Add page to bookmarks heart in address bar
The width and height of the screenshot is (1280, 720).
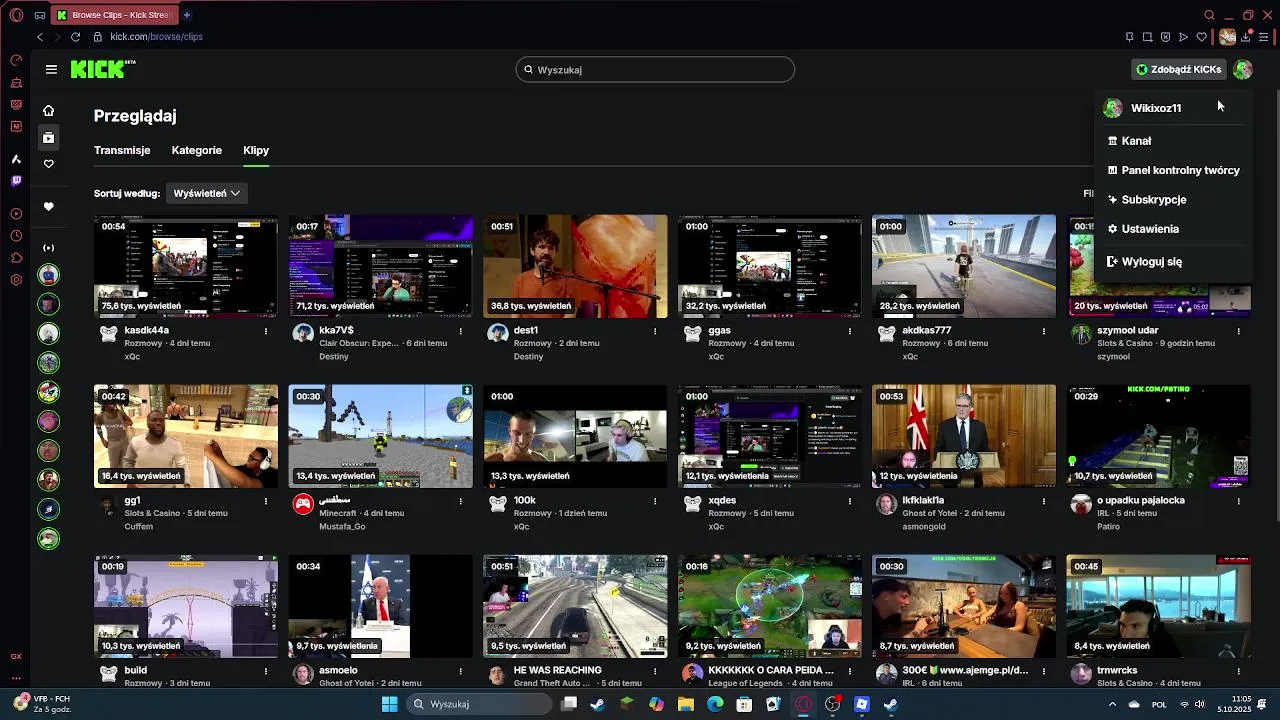[1201, 37]
